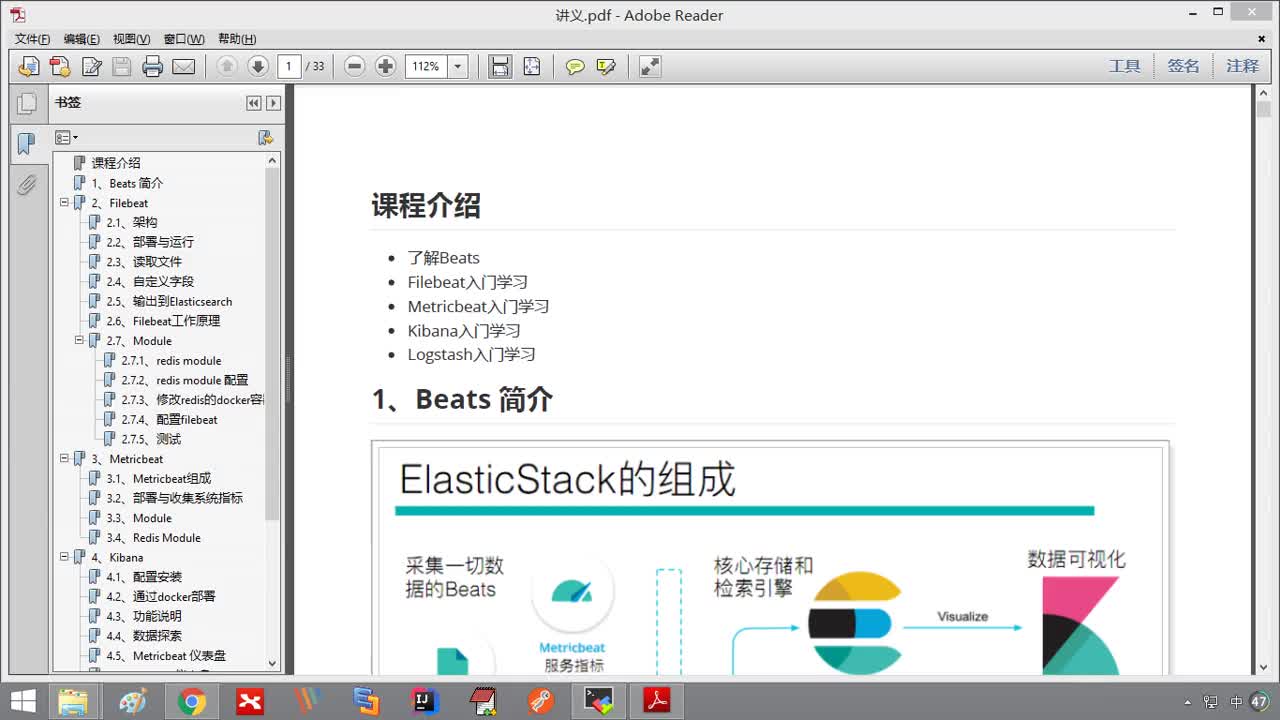Open the 注释 pane
1280x720 pixels.
[x=1242, y=66]
